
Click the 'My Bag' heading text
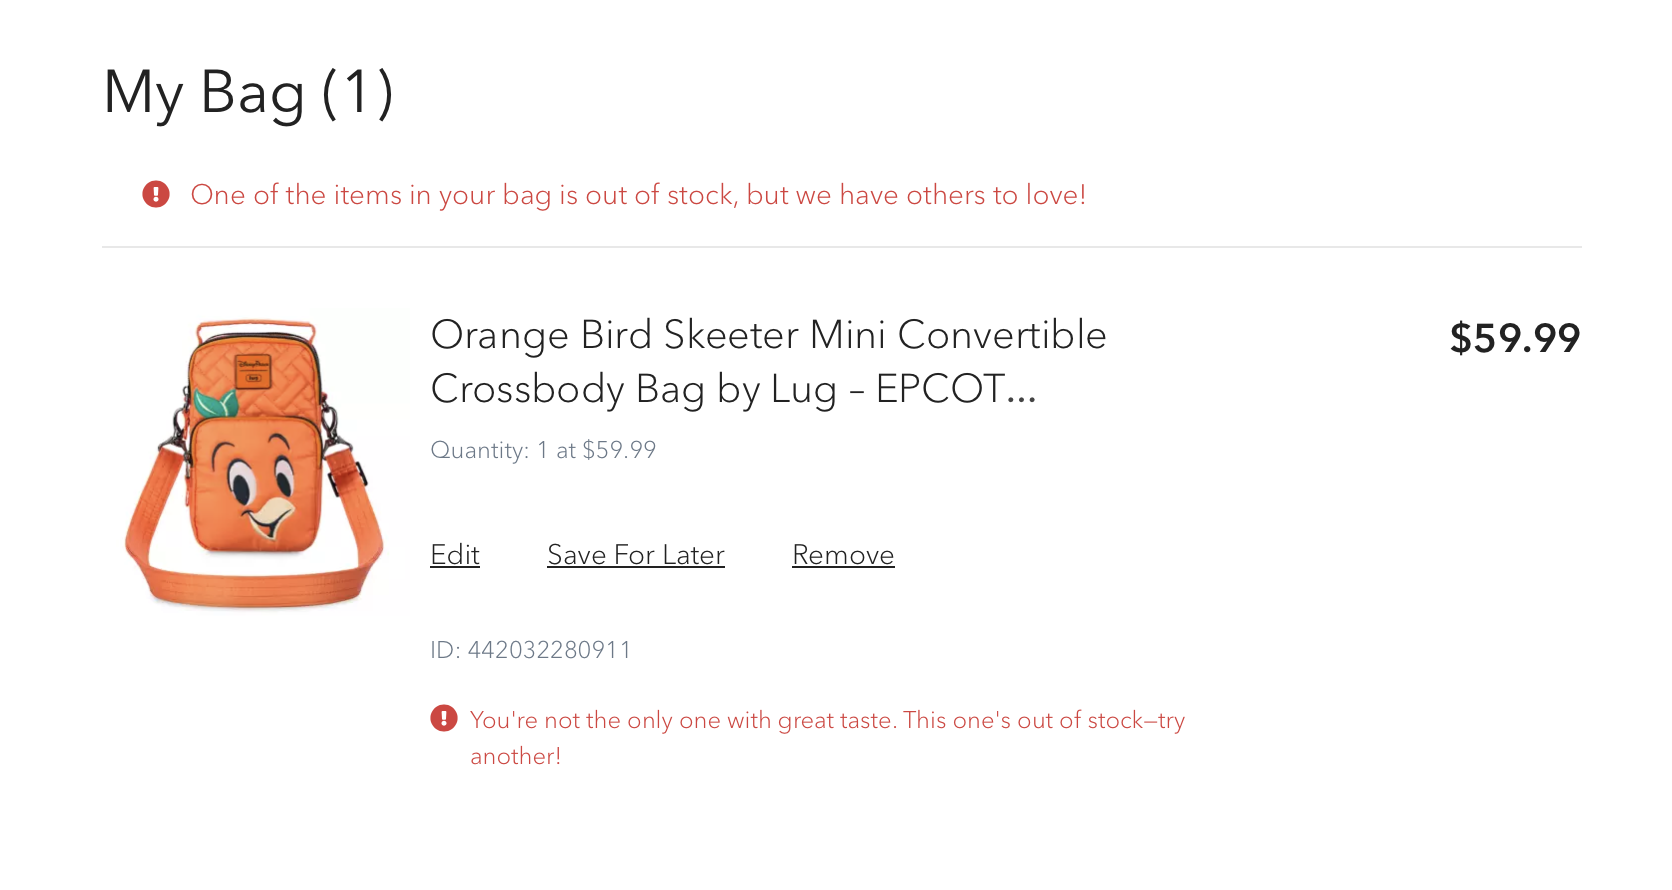204,93
